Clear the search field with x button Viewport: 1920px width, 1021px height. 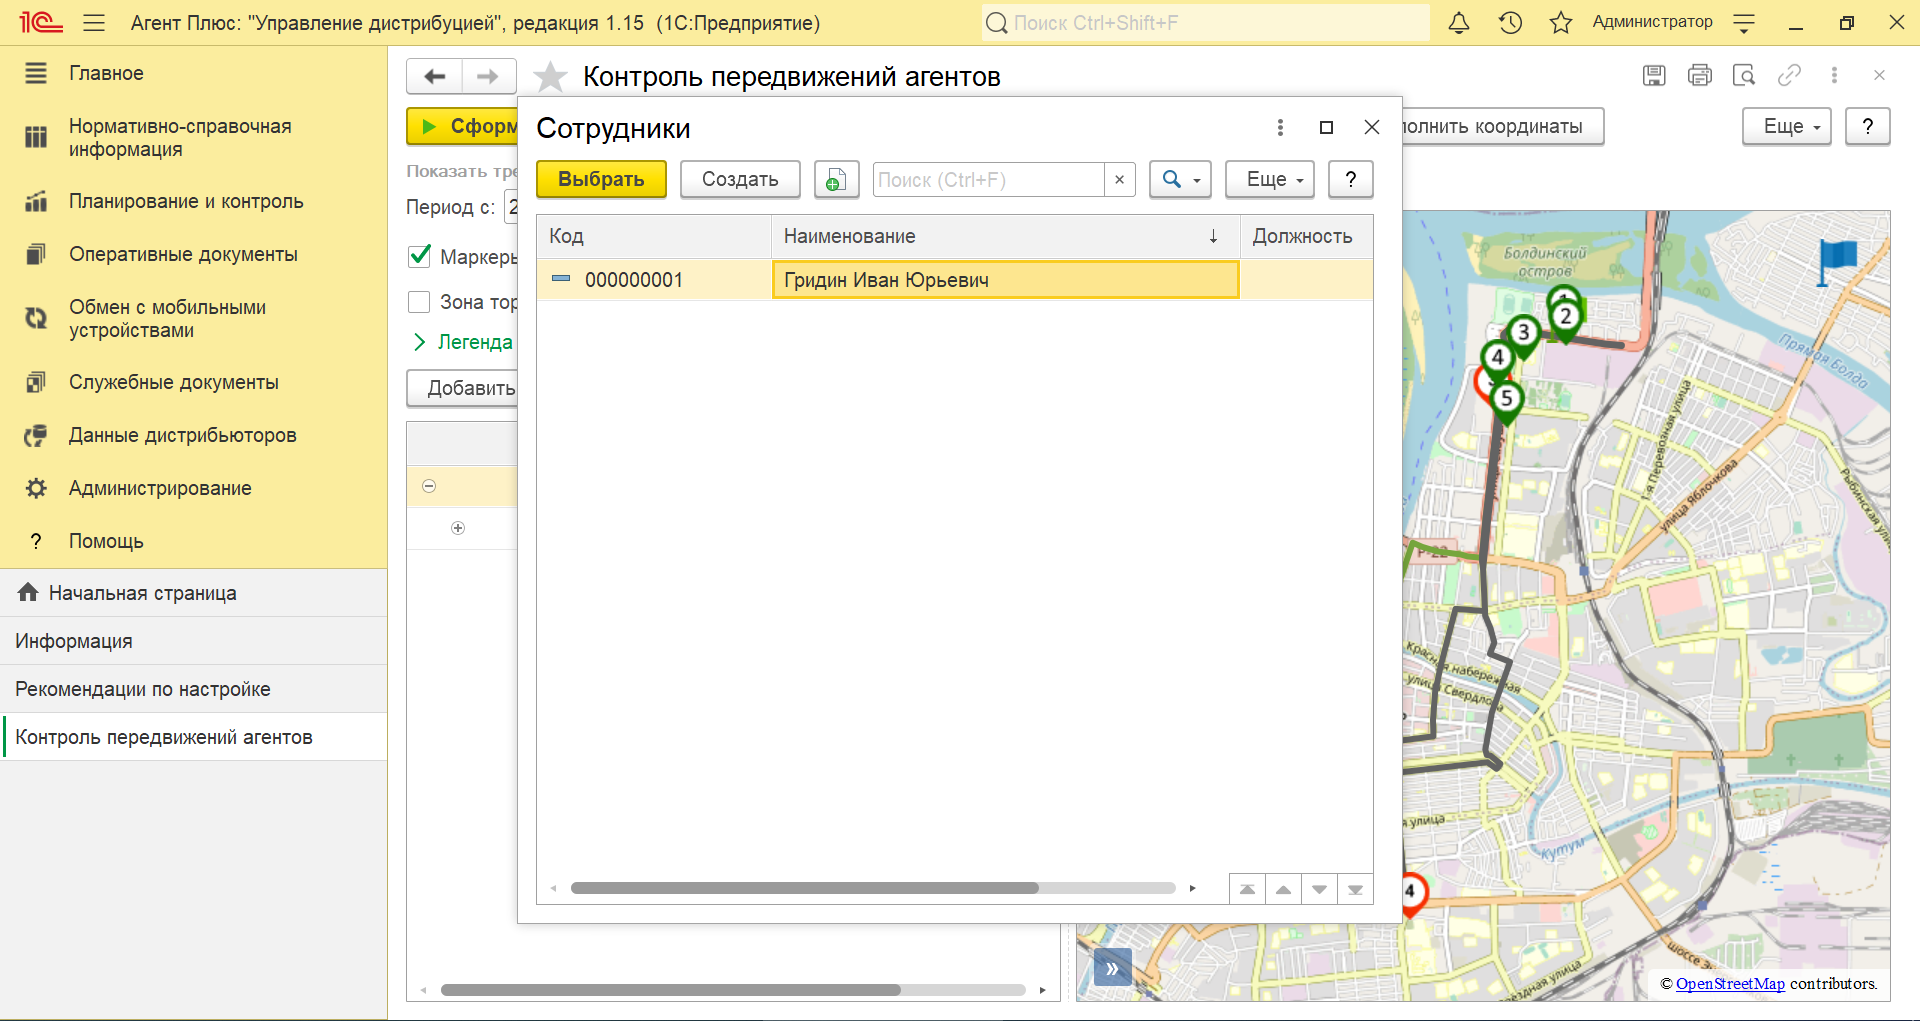click(x=1119, y=180)
